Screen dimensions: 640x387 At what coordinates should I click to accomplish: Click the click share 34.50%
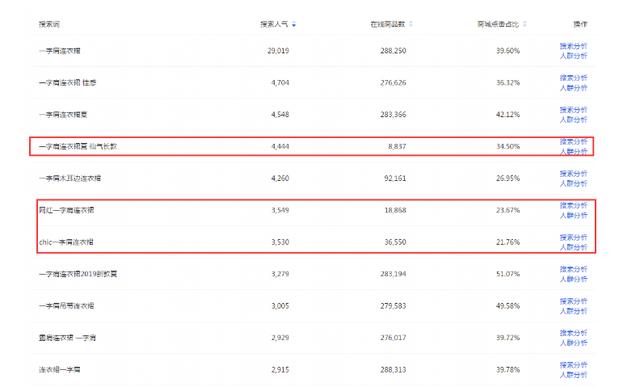(508, 146)
